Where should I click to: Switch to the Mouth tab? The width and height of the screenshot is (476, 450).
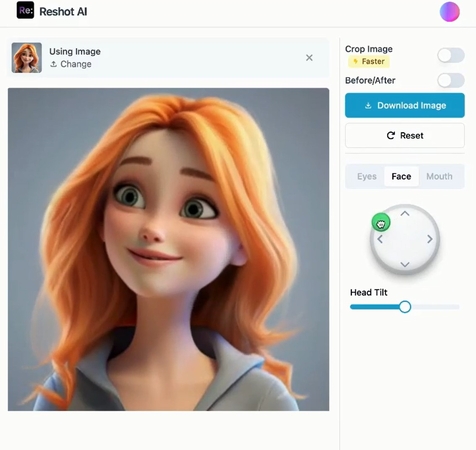pos(439,176)
